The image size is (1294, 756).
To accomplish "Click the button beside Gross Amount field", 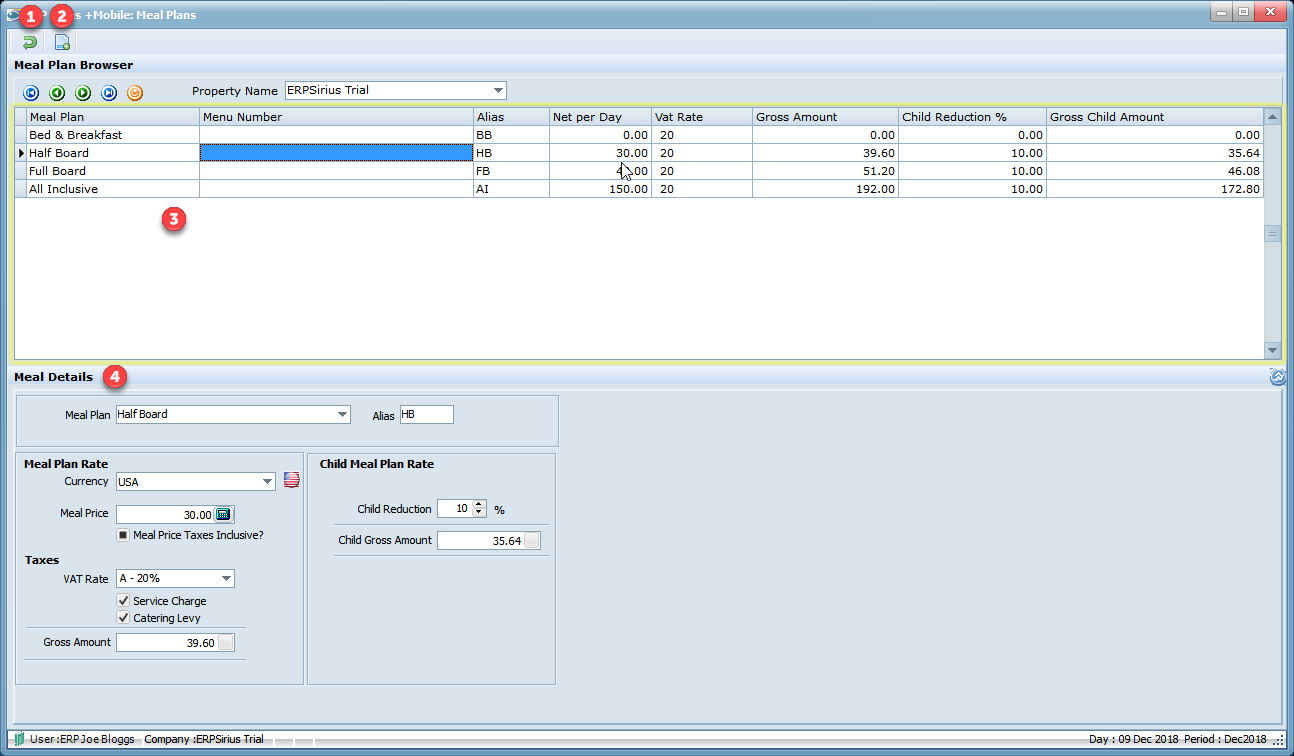I will 226,643.
